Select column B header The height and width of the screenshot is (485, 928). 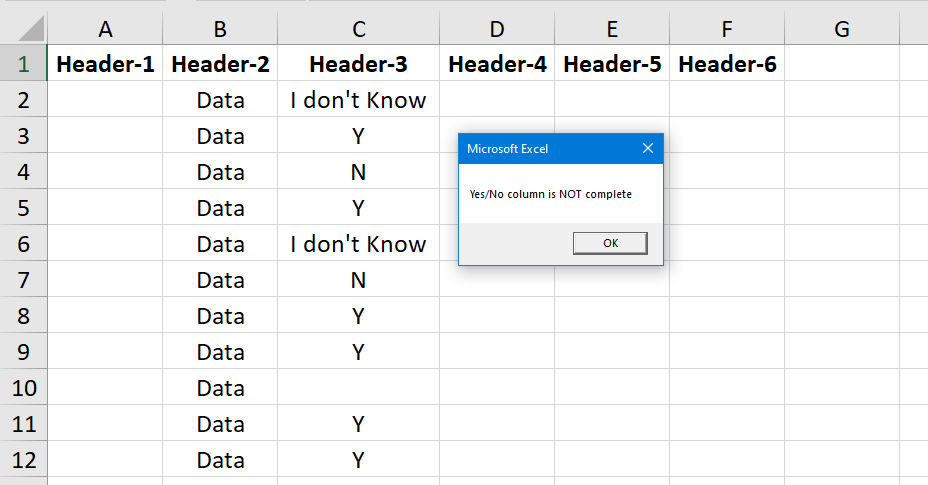(220, 28)
